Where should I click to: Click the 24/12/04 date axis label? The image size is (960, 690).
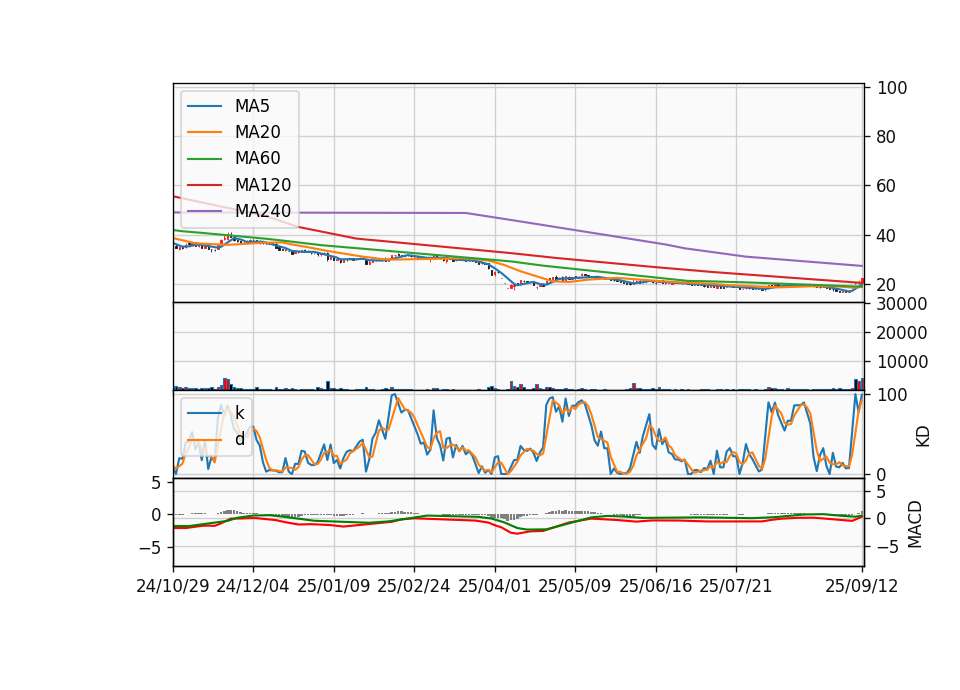(x=253, y=586)
